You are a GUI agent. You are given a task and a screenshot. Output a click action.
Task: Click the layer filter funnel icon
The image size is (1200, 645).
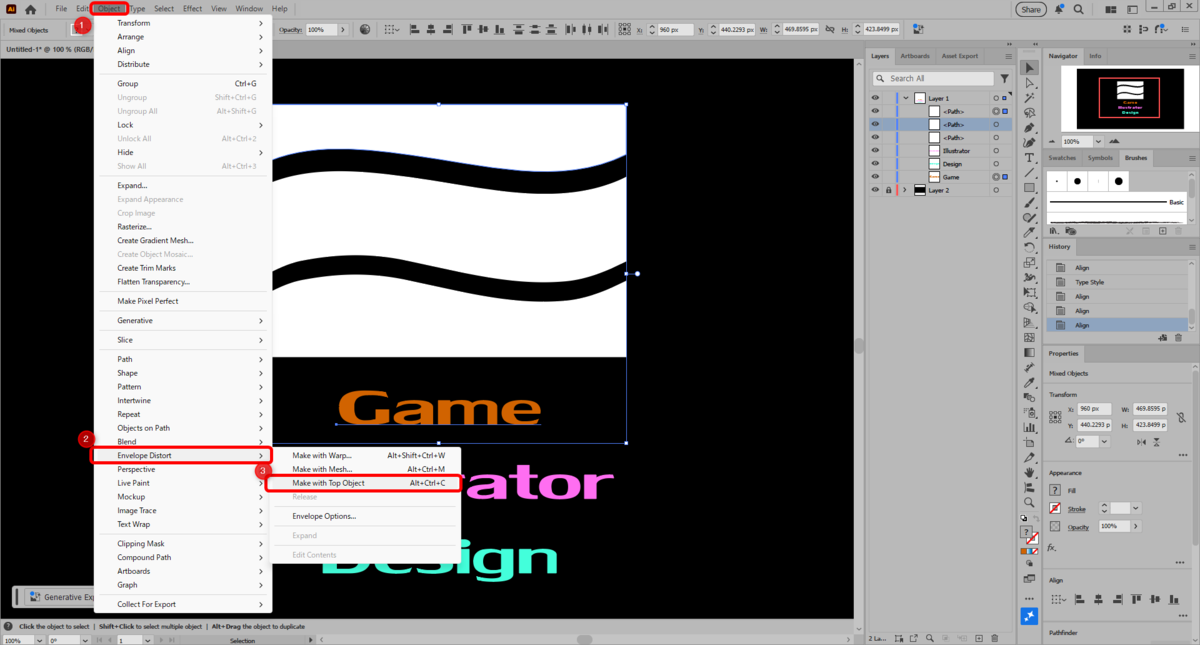[1005, 78]
